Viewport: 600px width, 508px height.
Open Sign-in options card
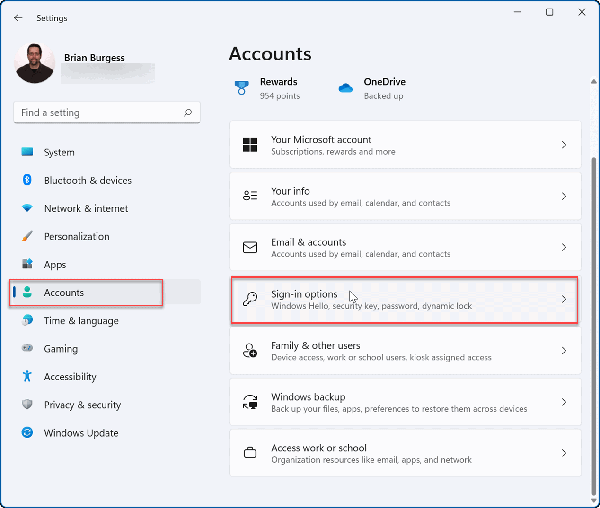[404, 300]
